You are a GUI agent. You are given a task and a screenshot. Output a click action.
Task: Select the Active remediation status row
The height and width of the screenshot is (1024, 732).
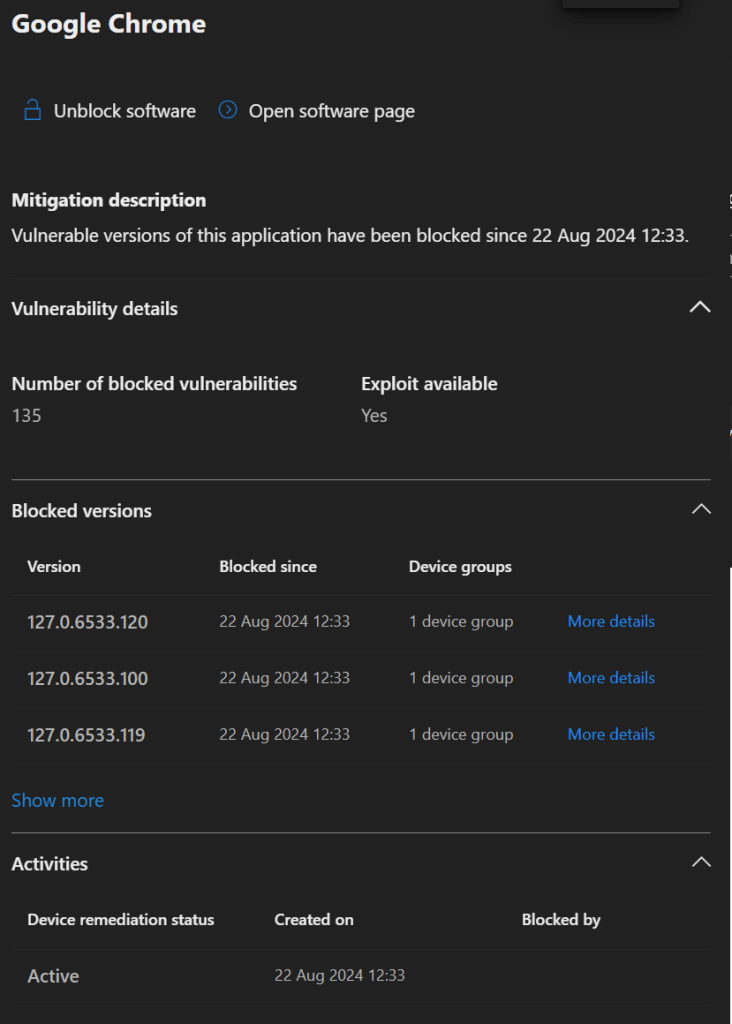pyautogui.click(x=53, y=976)
